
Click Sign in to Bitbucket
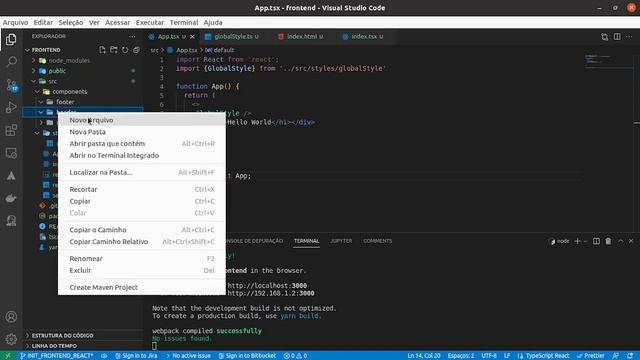[x=247, y=356]
